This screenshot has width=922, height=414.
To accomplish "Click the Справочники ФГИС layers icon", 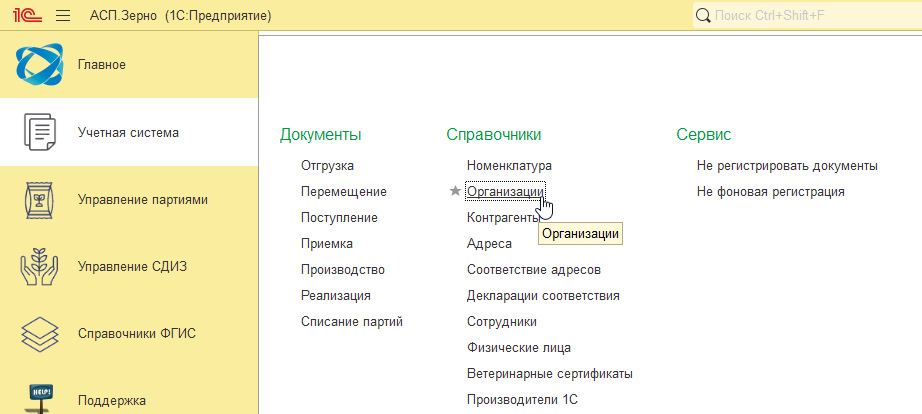I will 39,333.
